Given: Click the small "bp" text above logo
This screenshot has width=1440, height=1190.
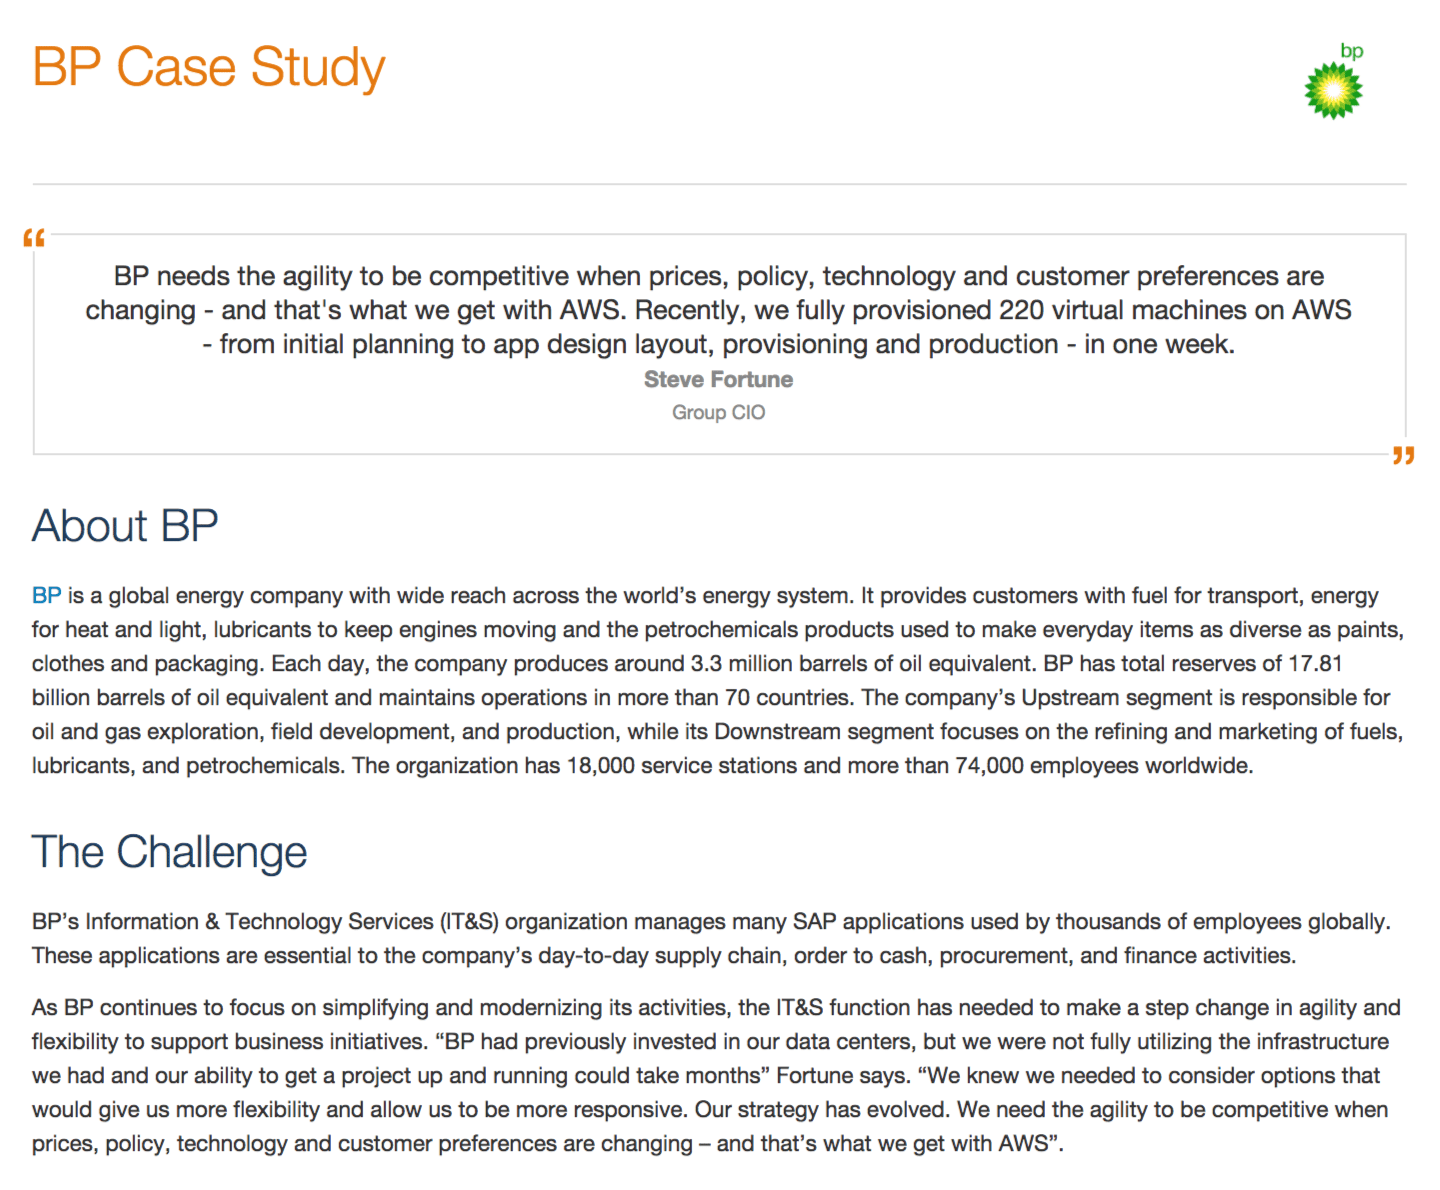Looking at the screenshot, I should coord(1351,51).
